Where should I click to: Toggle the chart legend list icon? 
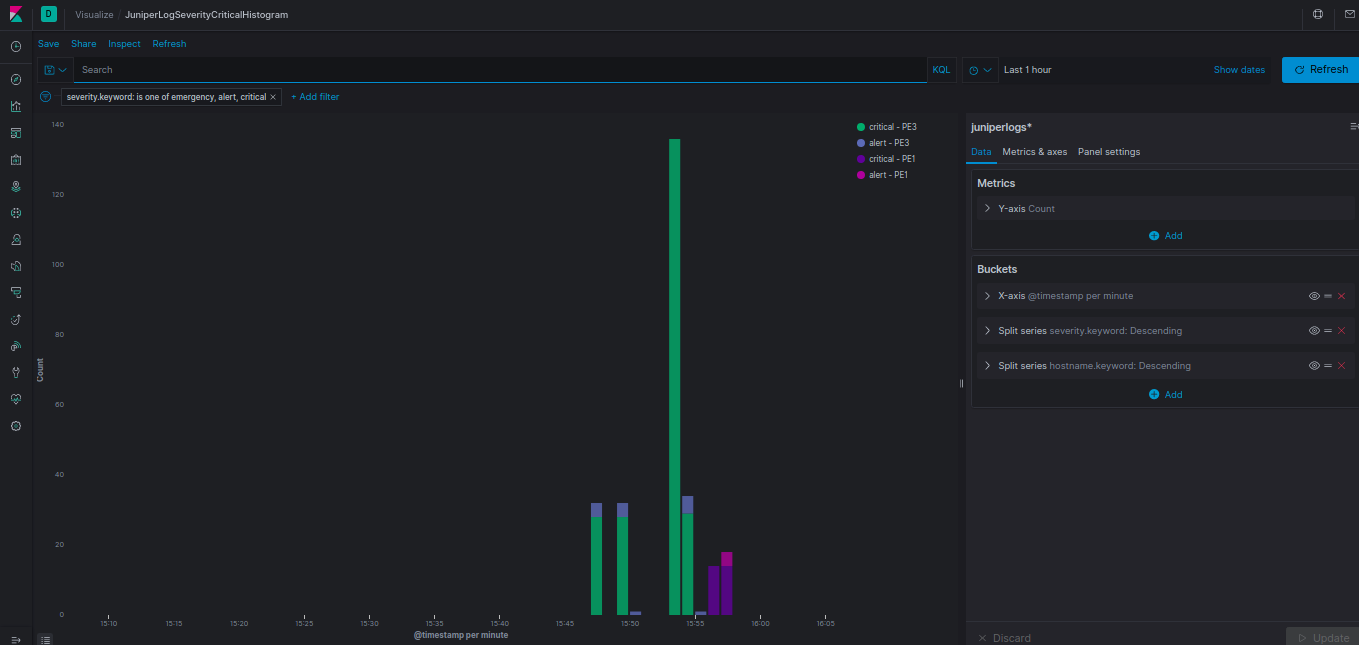[x=46, y=638]
